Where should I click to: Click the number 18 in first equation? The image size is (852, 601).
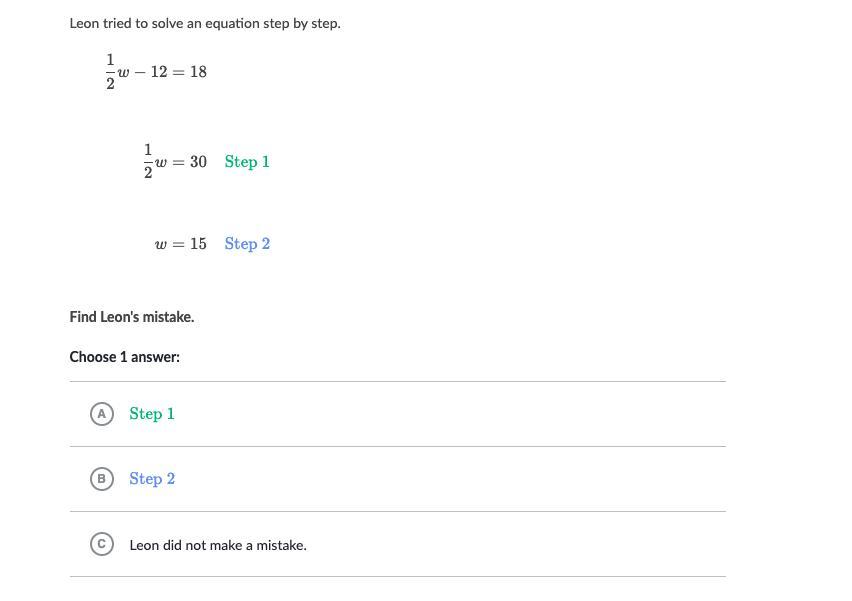(198, 72)
